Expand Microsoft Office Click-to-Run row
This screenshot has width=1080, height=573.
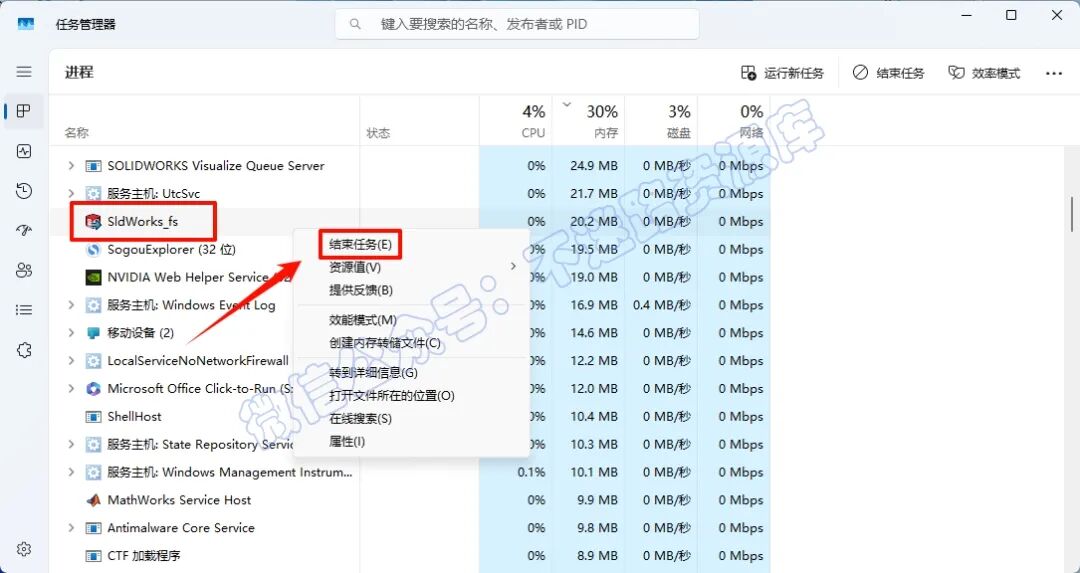point(70,388)
